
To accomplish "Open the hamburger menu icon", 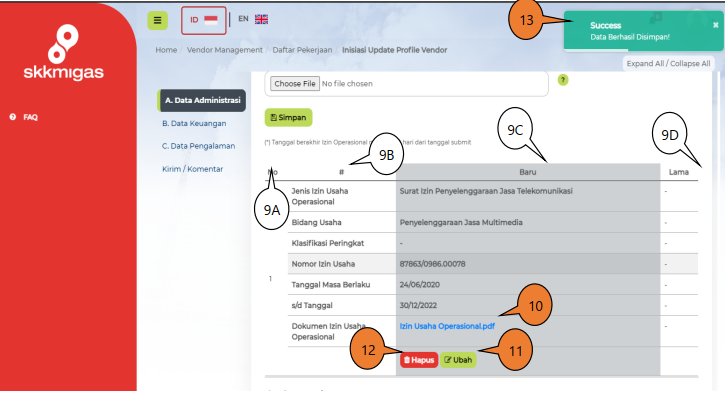I will point(157,20).
